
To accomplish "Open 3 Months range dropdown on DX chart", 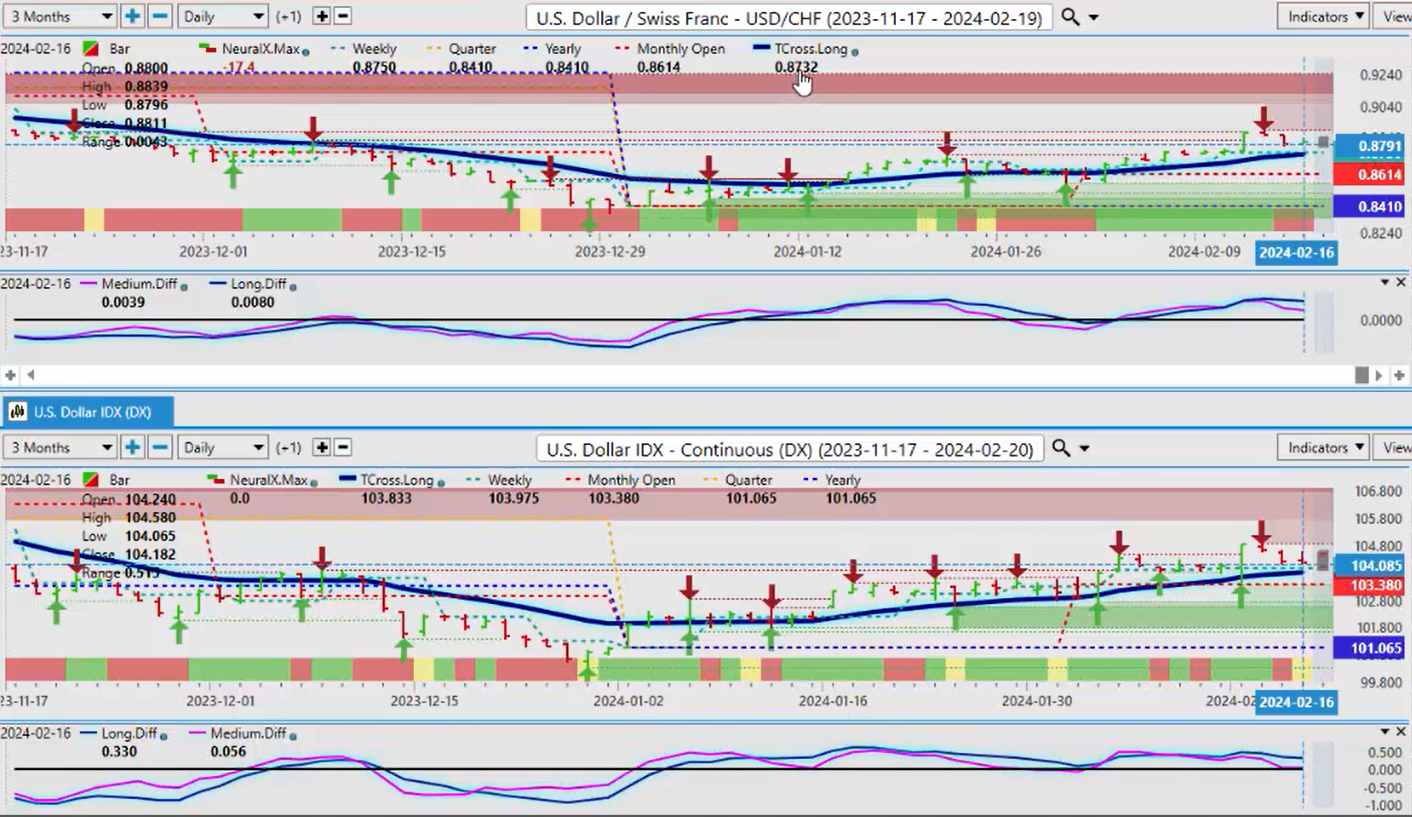I will [x=58, y=447].
